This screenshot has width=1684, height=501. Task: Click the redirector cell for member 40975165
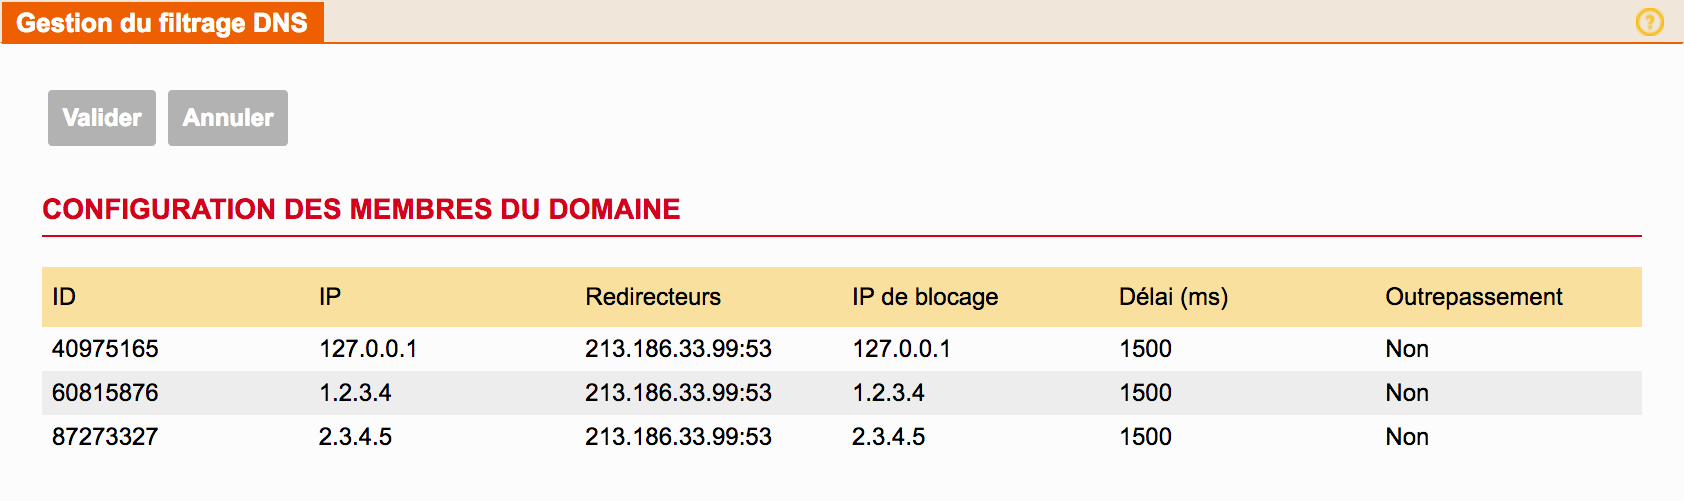pyautogui.click(x=678, y=349)
